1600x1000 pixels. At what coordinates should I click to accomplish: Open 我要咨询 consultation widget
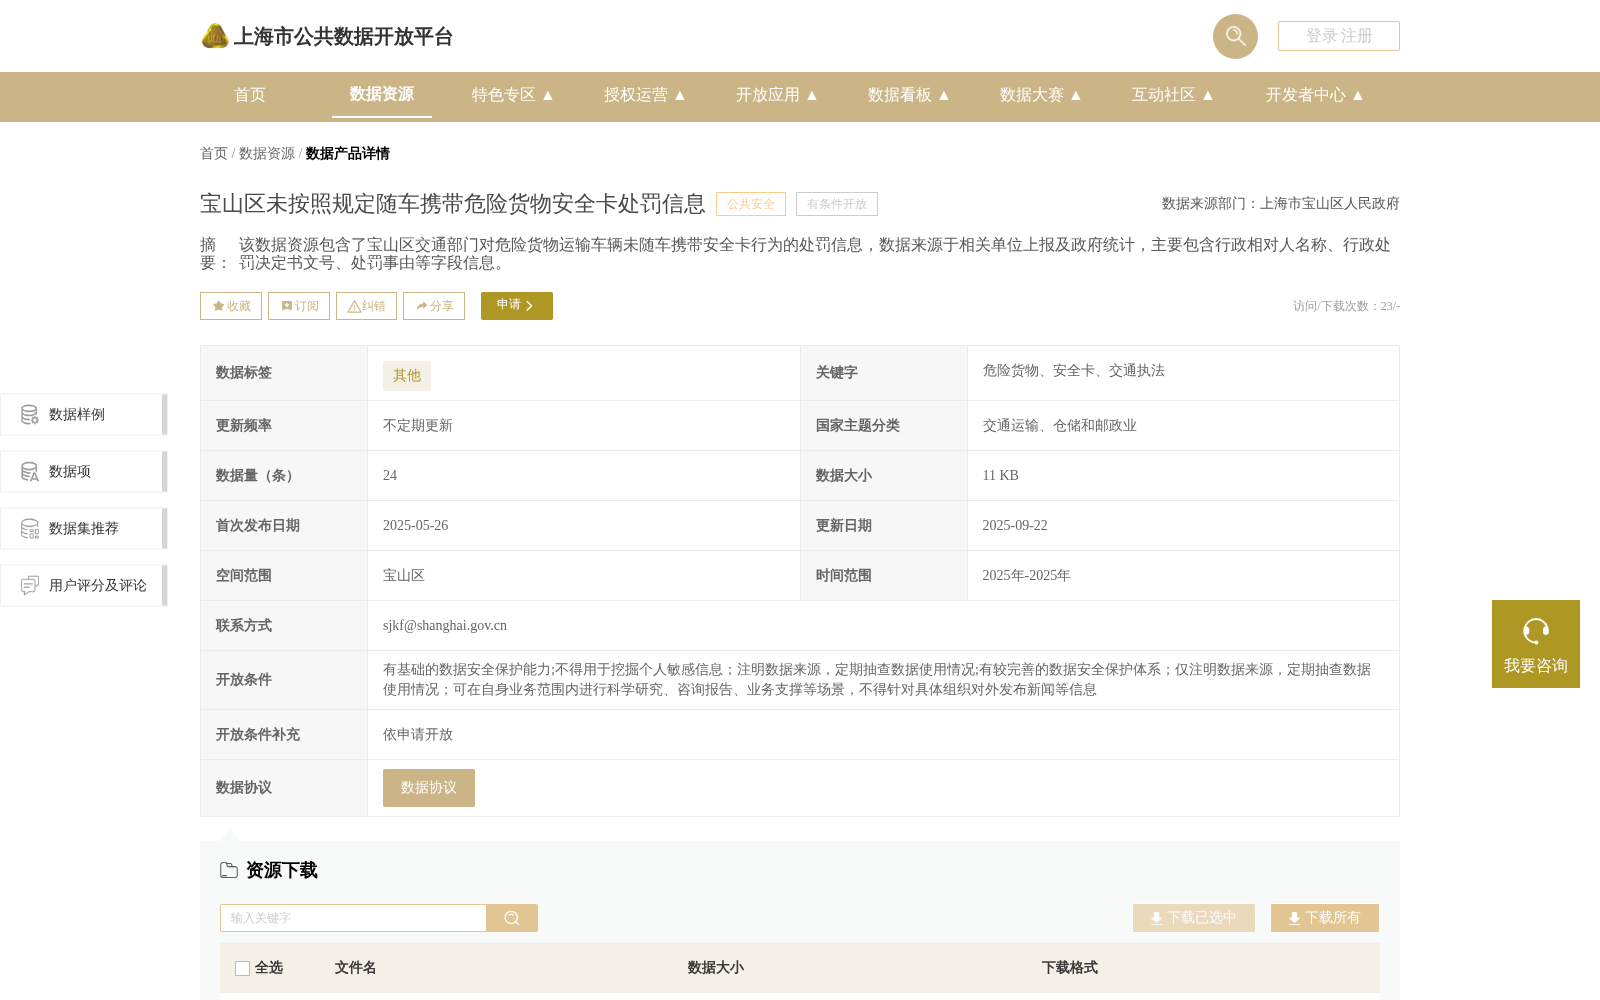click(1536, 644)
